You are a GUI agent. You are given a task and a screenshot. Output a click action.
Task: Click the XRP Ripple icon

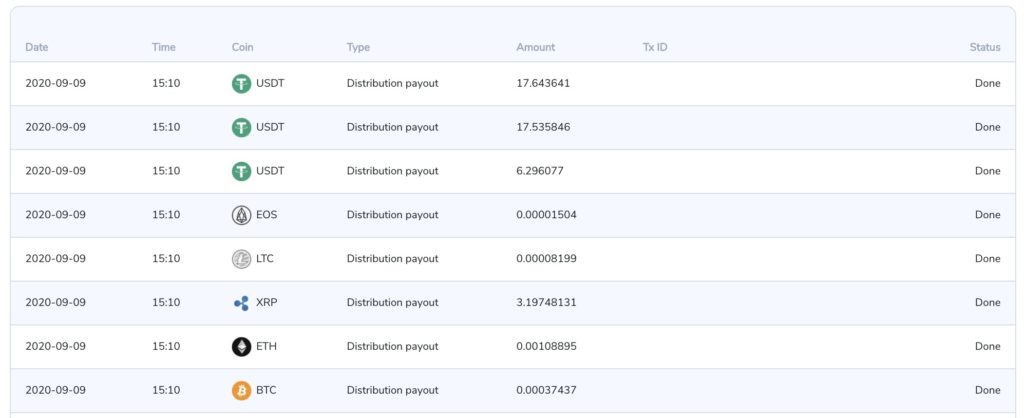point(241,303)
